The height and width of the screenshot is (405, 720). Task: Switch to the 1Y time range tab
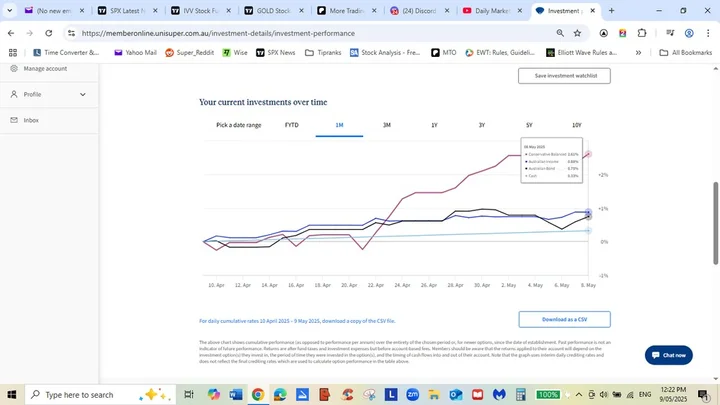(434, 125)
